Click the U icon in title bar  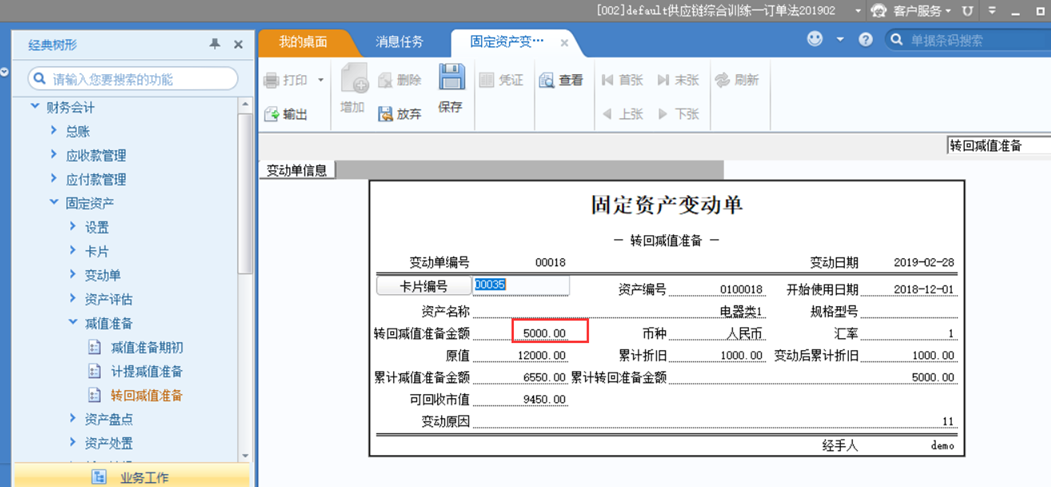pyautogui.click(x=967, y=11)
